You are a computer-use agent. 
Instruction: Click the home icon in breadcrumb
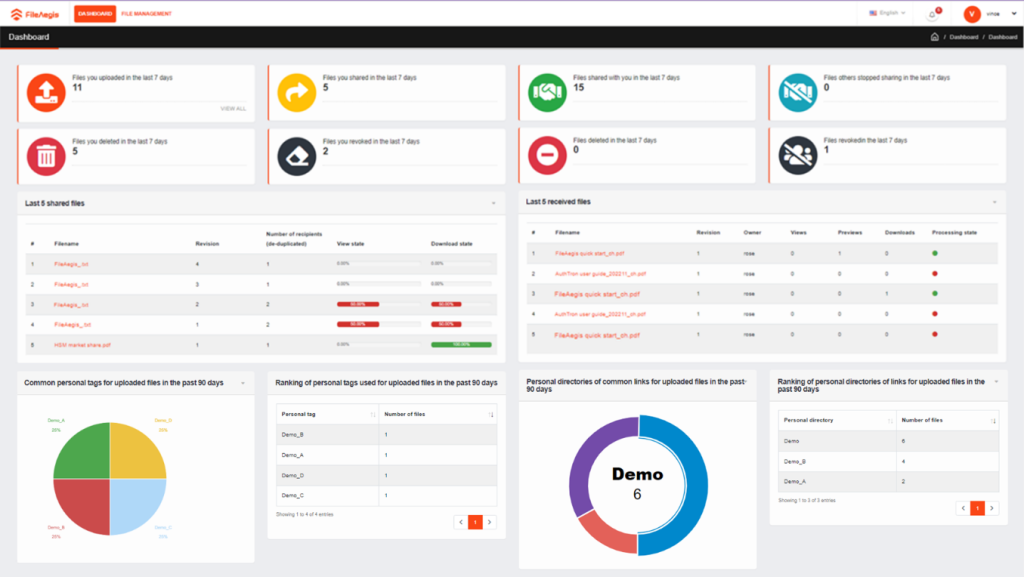pyautogui.click(x=934, y=37)
